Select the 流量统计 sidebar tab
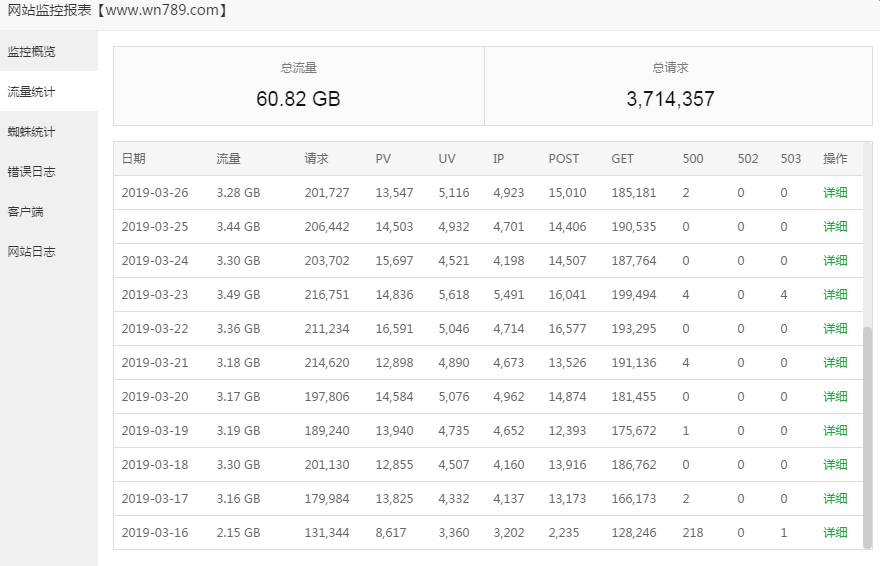The height and width of the screenshot is (566, 880). 32,91
